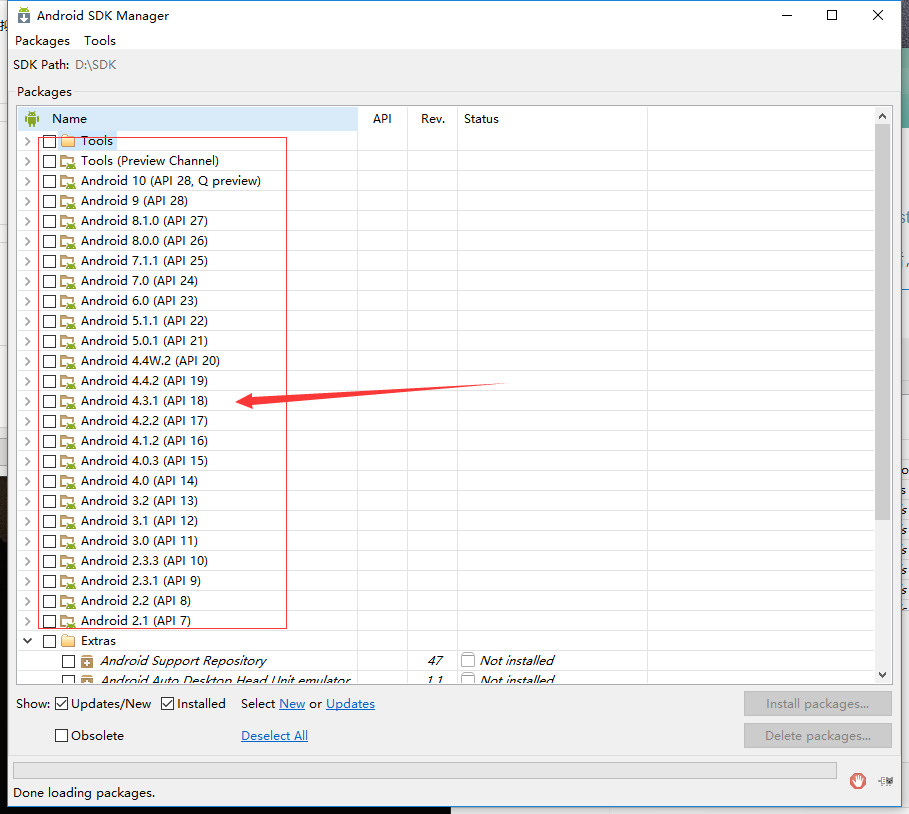This screenshot has width=909, height=814.
Task: Select the Android 3.1 (API 12) row text
Action: point(139,521)
